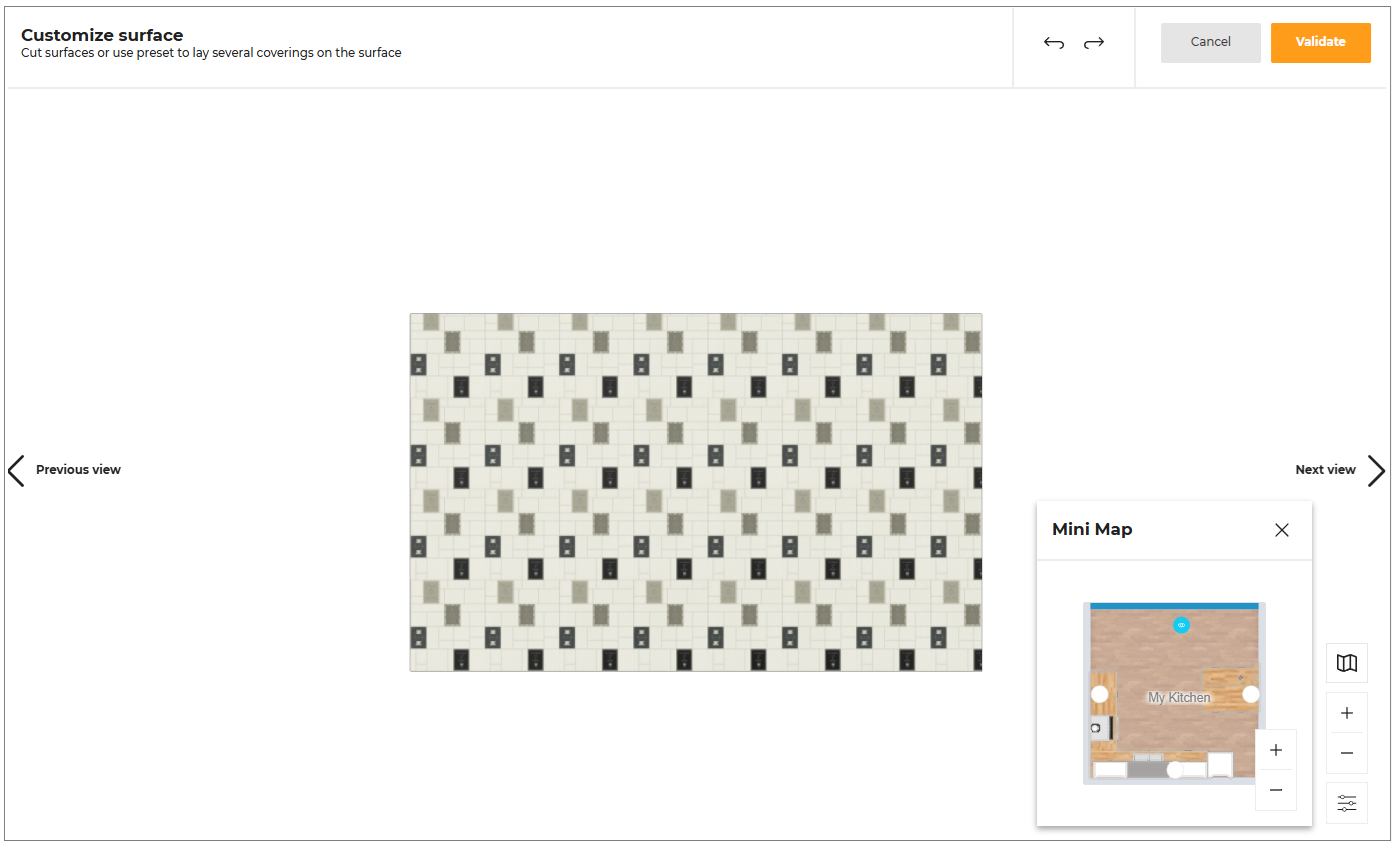Go to the Previous view
This screenshot has width=1400, height=845.
78,469
